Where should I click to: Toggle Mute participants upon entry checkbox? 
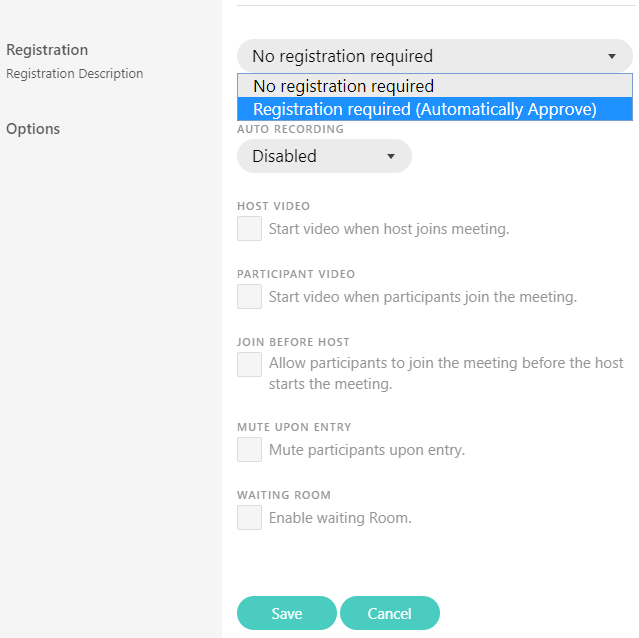(x=249, y=449)
